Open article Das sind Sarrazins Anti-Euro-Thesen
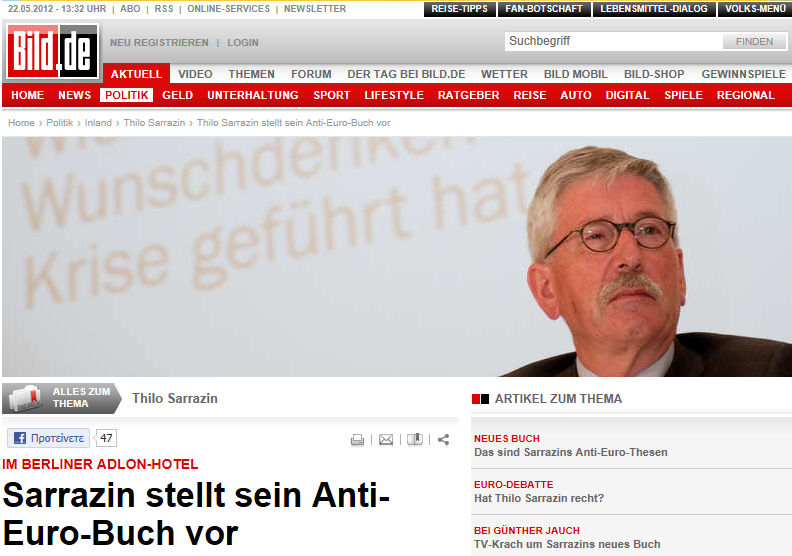Image resolution: width=792 pixels, height=556 pixels. click(570, 452)
